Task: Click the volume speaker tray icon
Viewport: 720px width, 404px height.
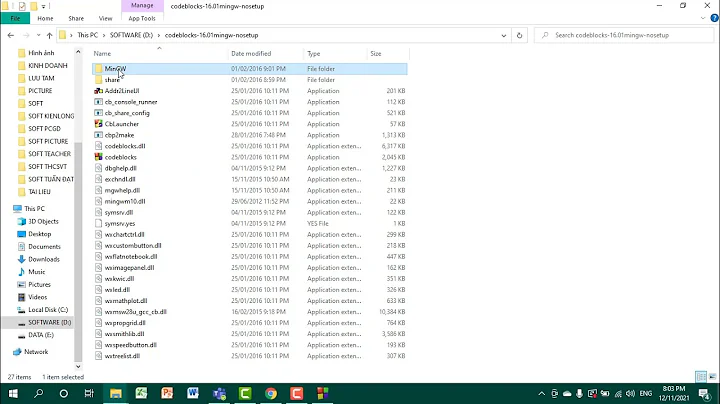Action: [x=630, y=393]
